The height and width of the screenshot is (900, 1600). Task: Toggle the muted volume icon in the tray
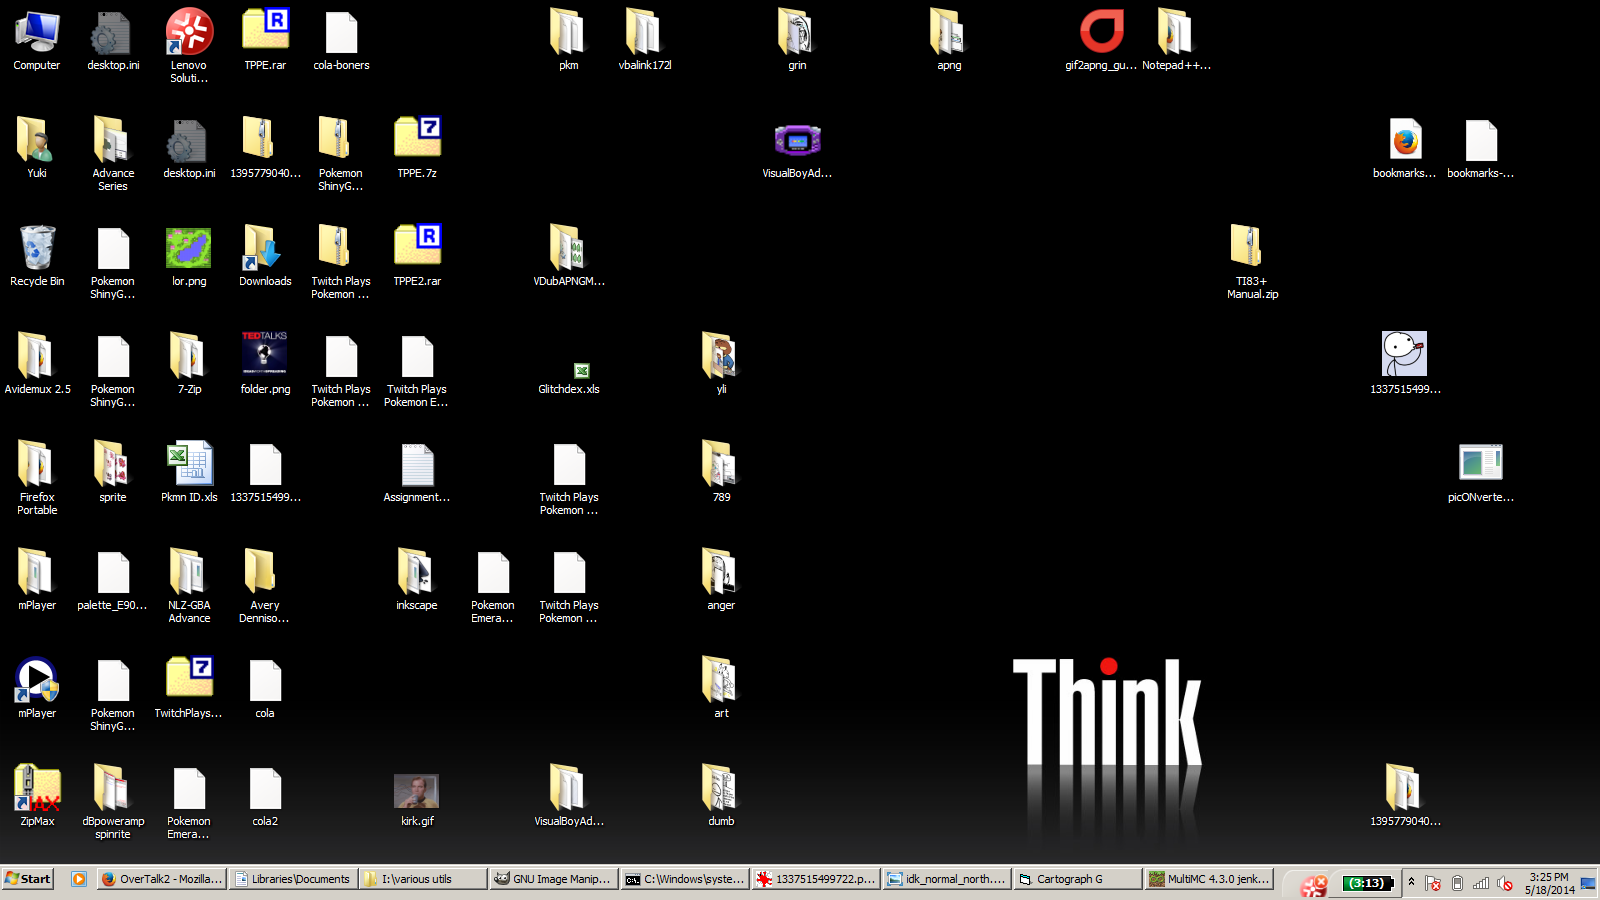1504,884
